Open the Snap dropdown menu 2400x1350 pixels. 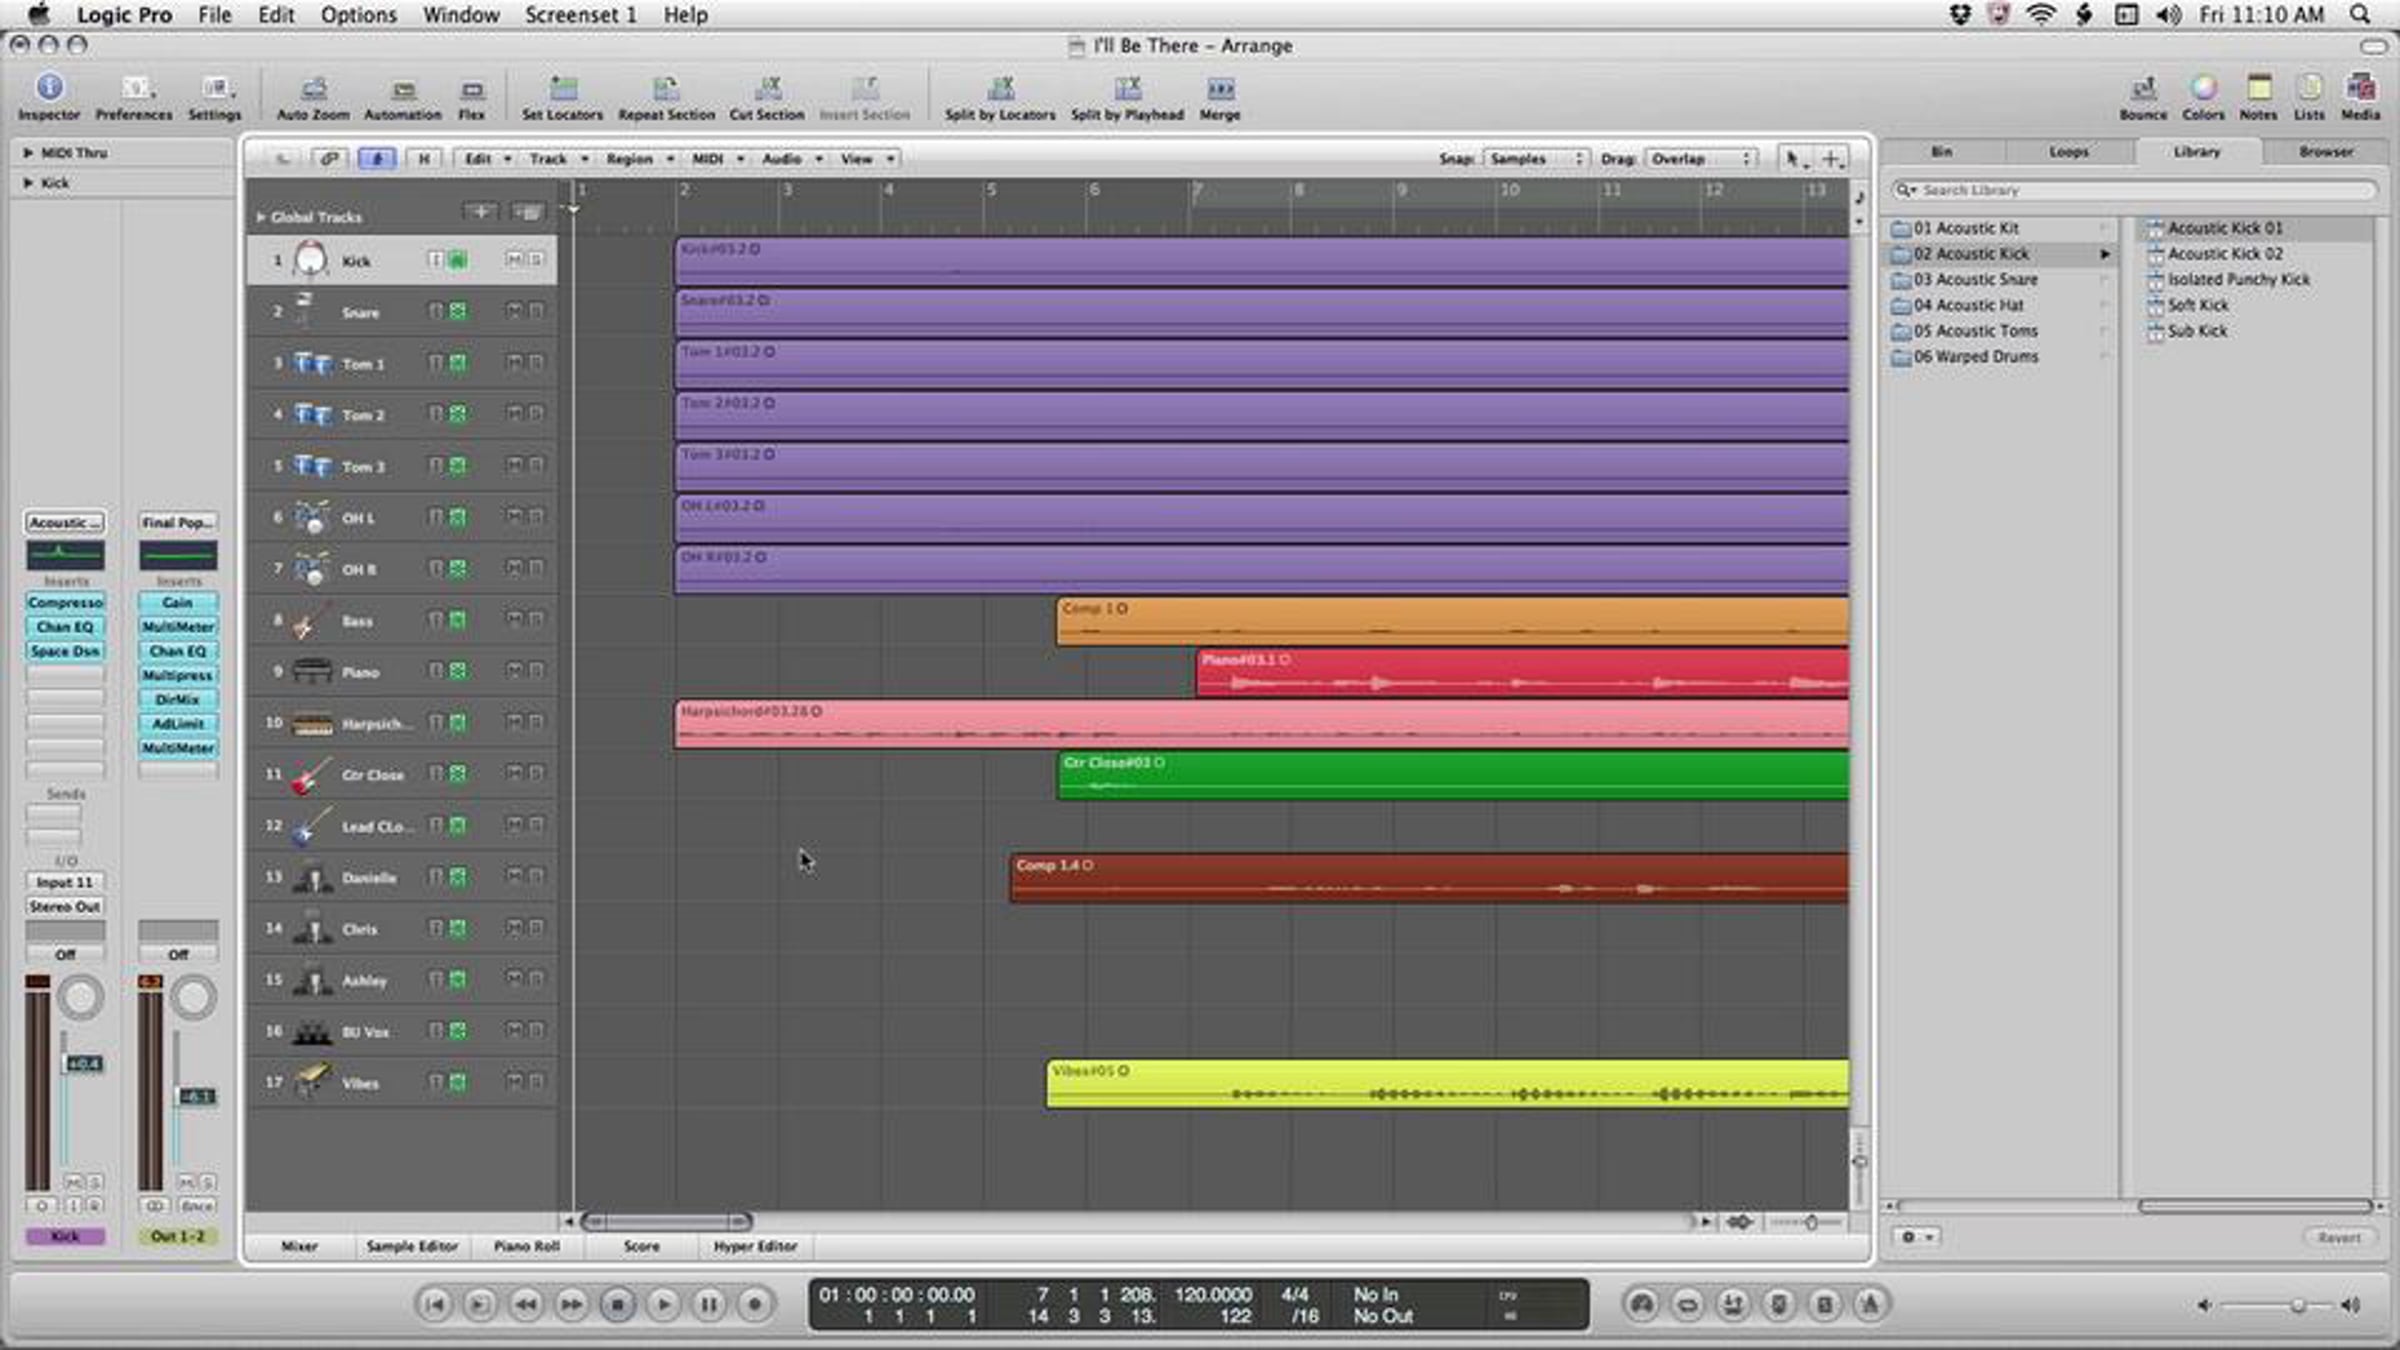[1535, 159]
